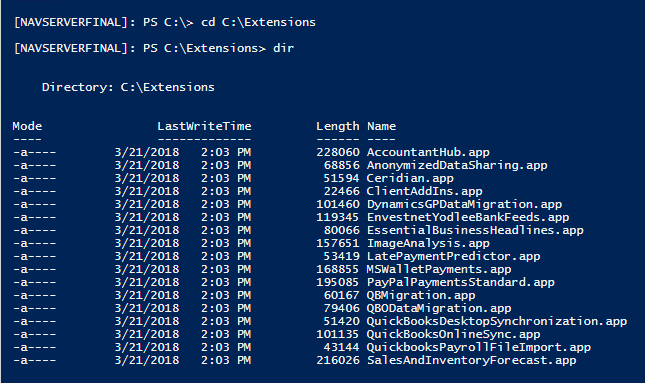Click the LatePaymentPredictor.app entry
This screenshot has width=645, height=383.
(x=453, y=256)
